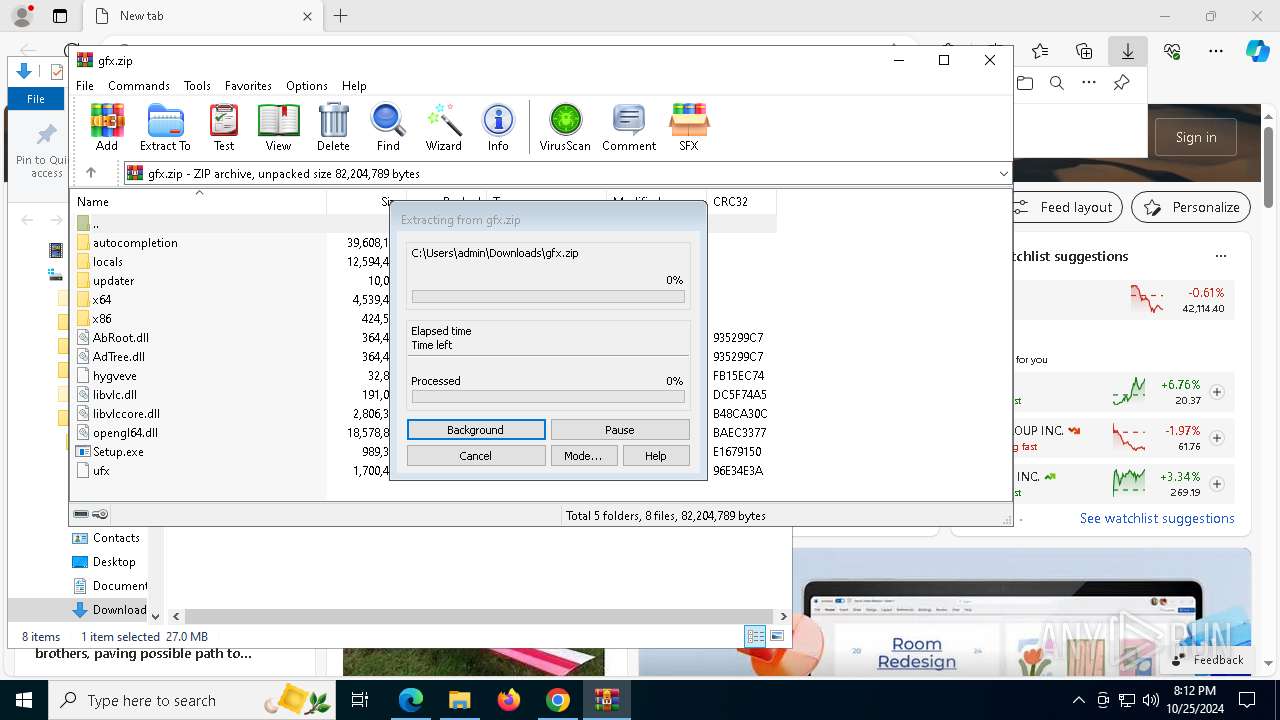Open Edge Favorites star icon
1280x720 pixels.
click(1040, 52)
